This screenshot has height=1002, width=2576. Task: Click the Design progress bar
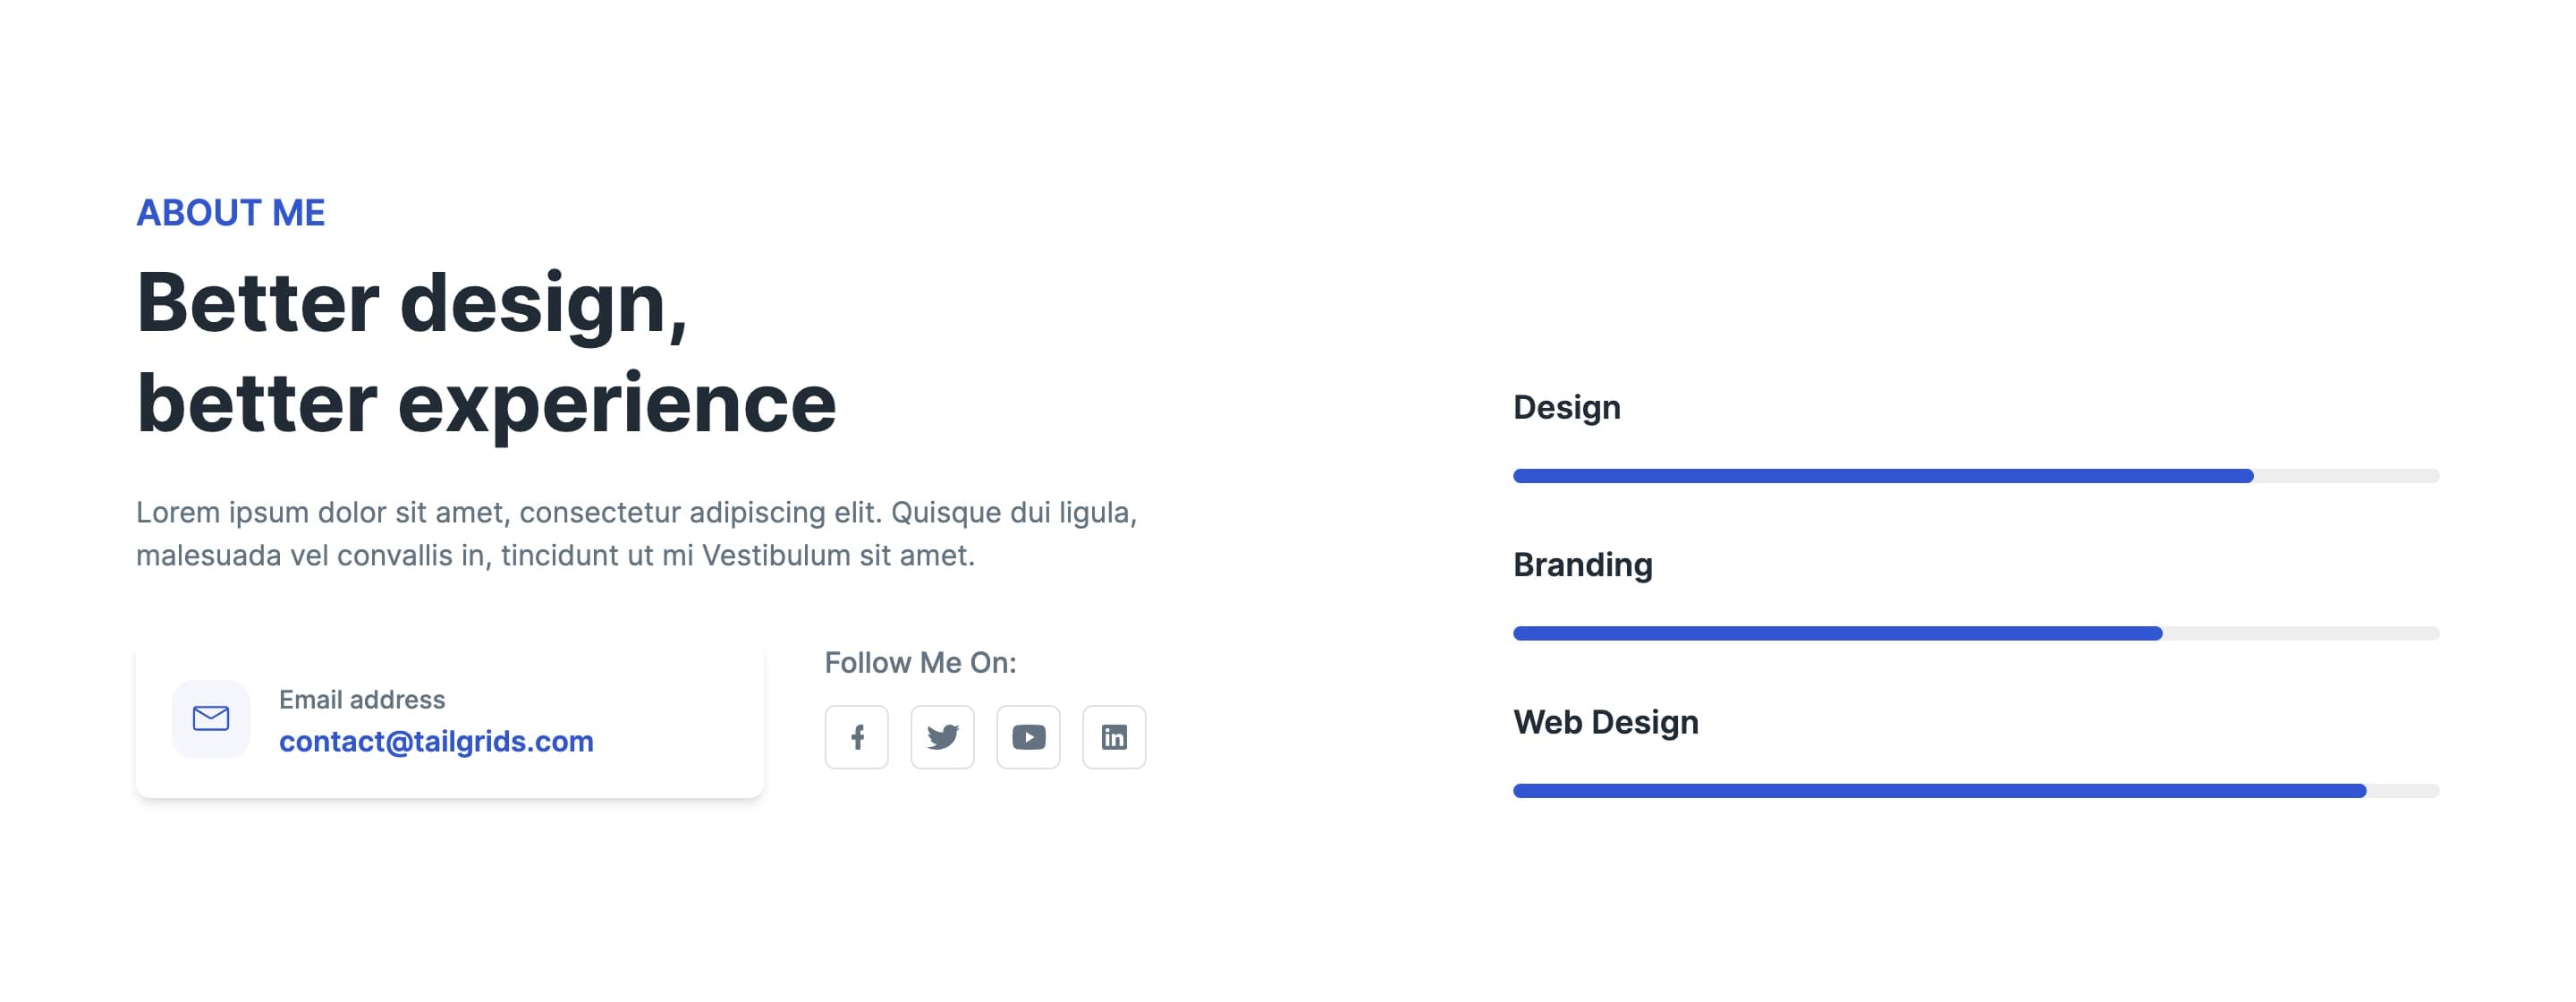(x=1976, y=476)
